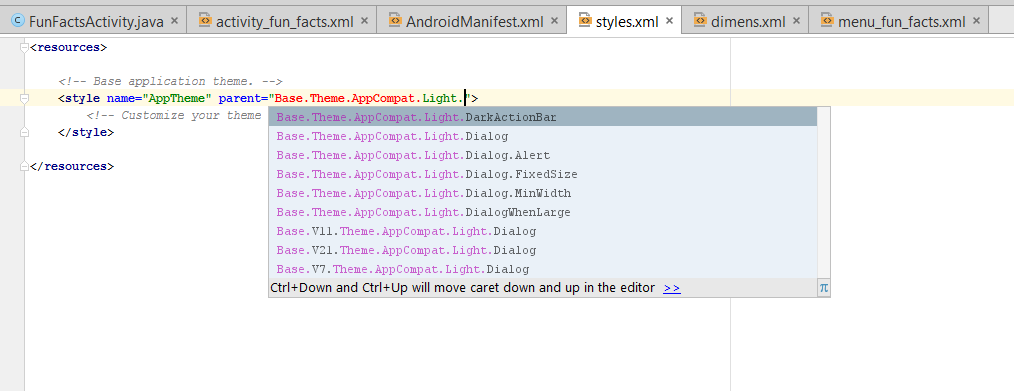The height and width of the screenshot is (391, 1014).
Task: Click the pi icon in completion popup
Action: click(823, 288)
